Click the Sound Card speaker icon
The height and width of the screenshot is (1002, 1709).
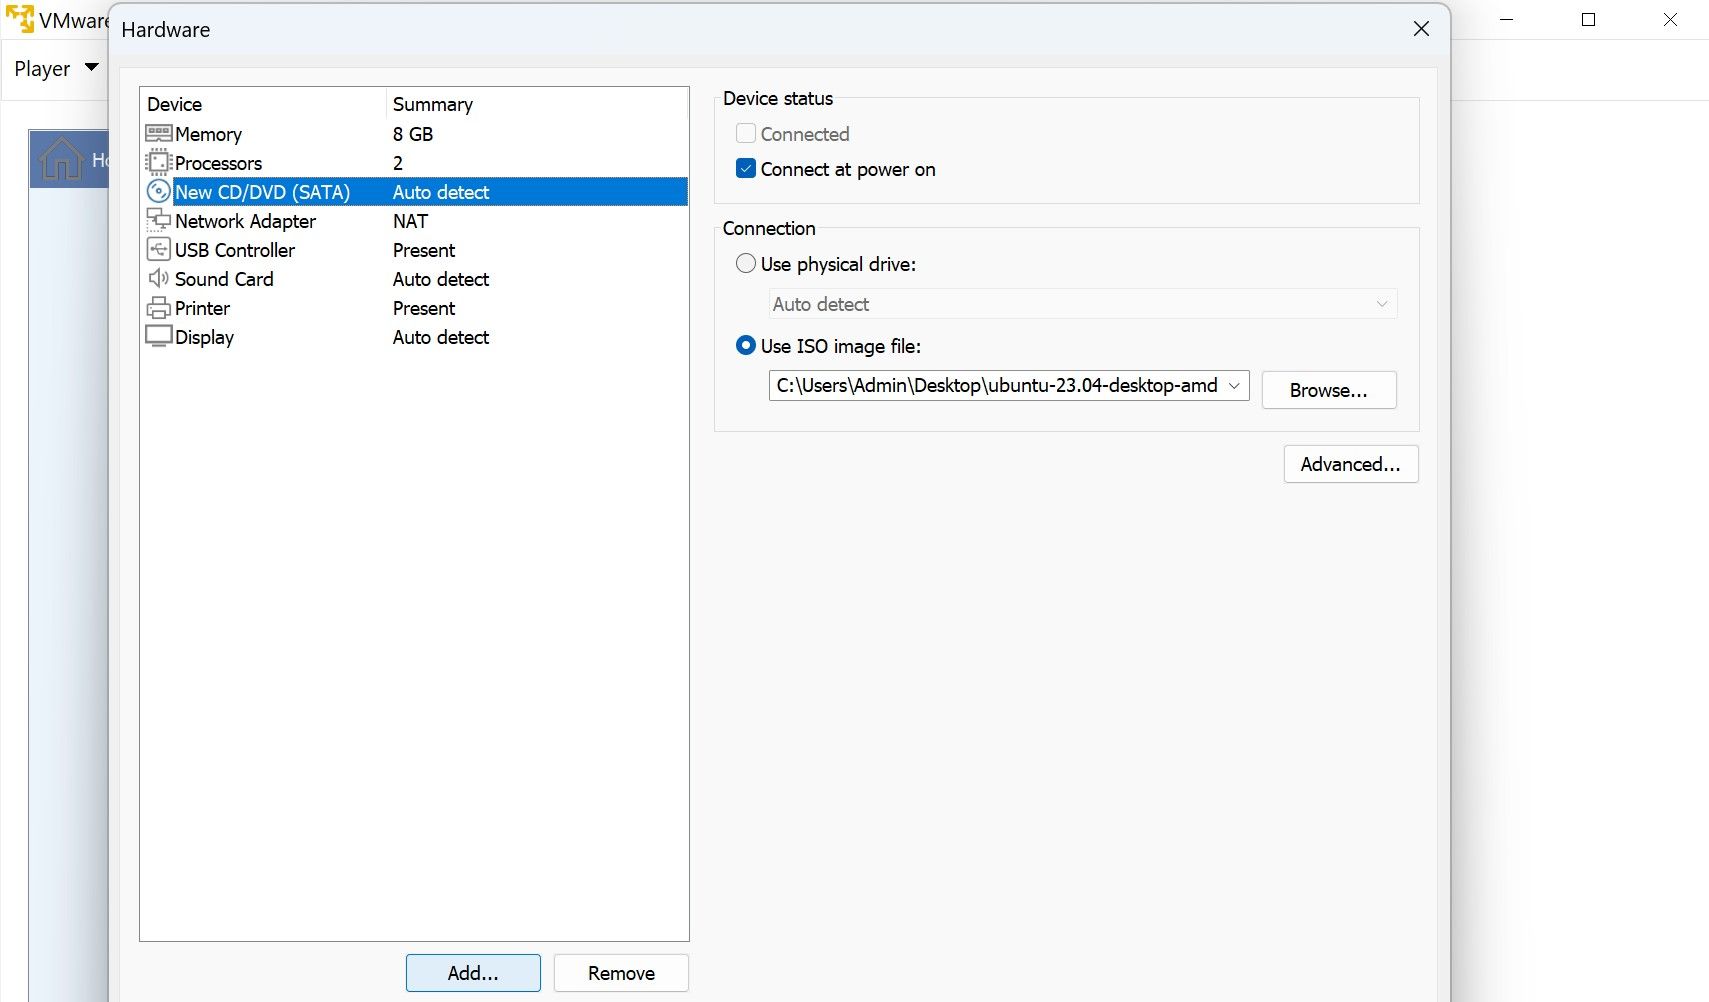click(x=158, y=279)
